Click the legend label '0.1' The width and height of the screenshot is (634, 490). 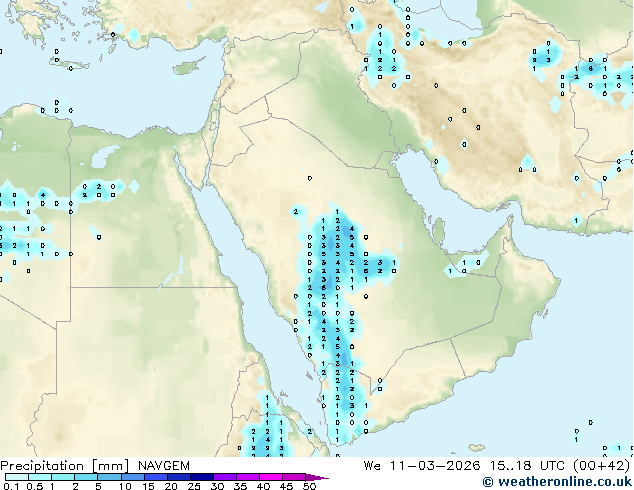[x=11, y=486]
